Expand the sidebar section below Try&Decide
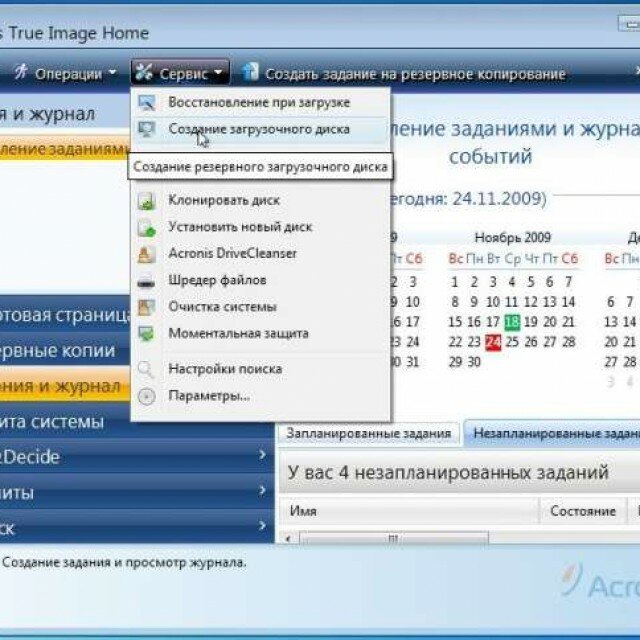Screen dimensions: 640x640 point(263,490)
